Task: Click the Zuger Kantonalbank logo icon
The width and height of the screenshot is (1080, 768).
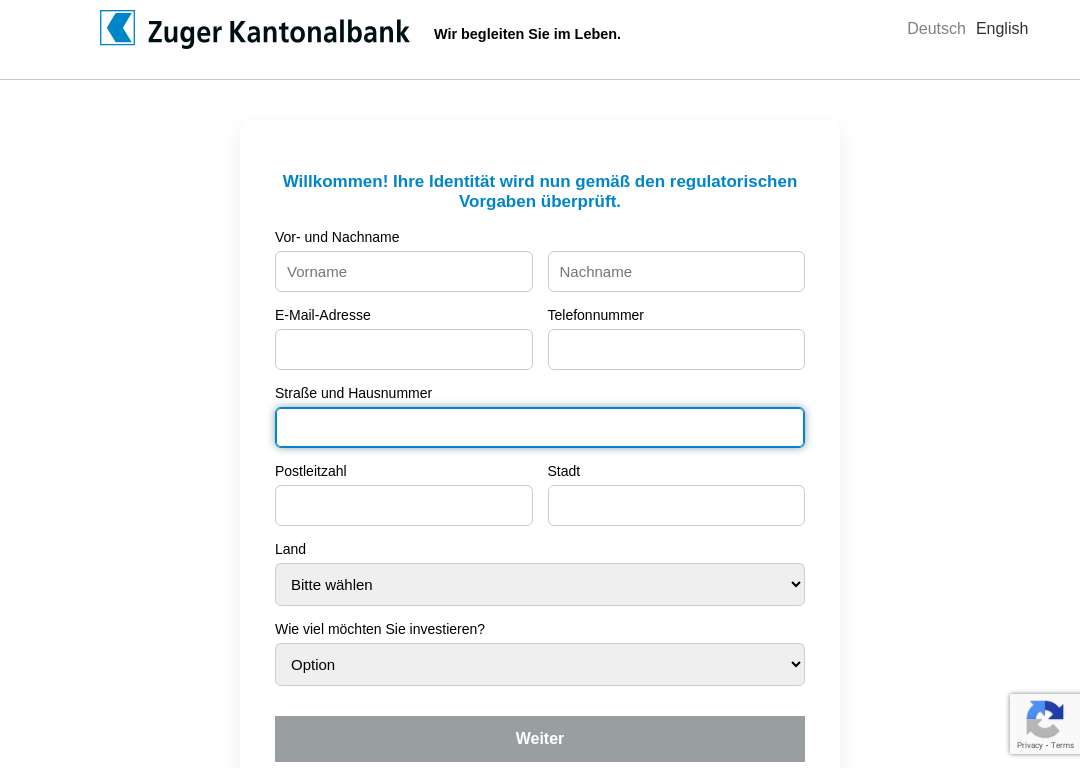Action: coord(117,28)
